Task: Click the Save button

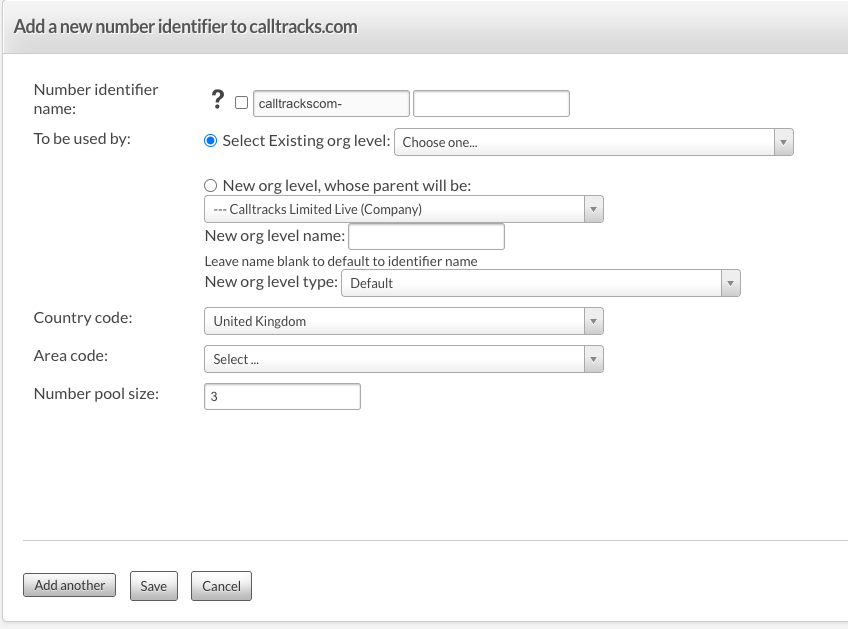Action: (x=154, y=586)
